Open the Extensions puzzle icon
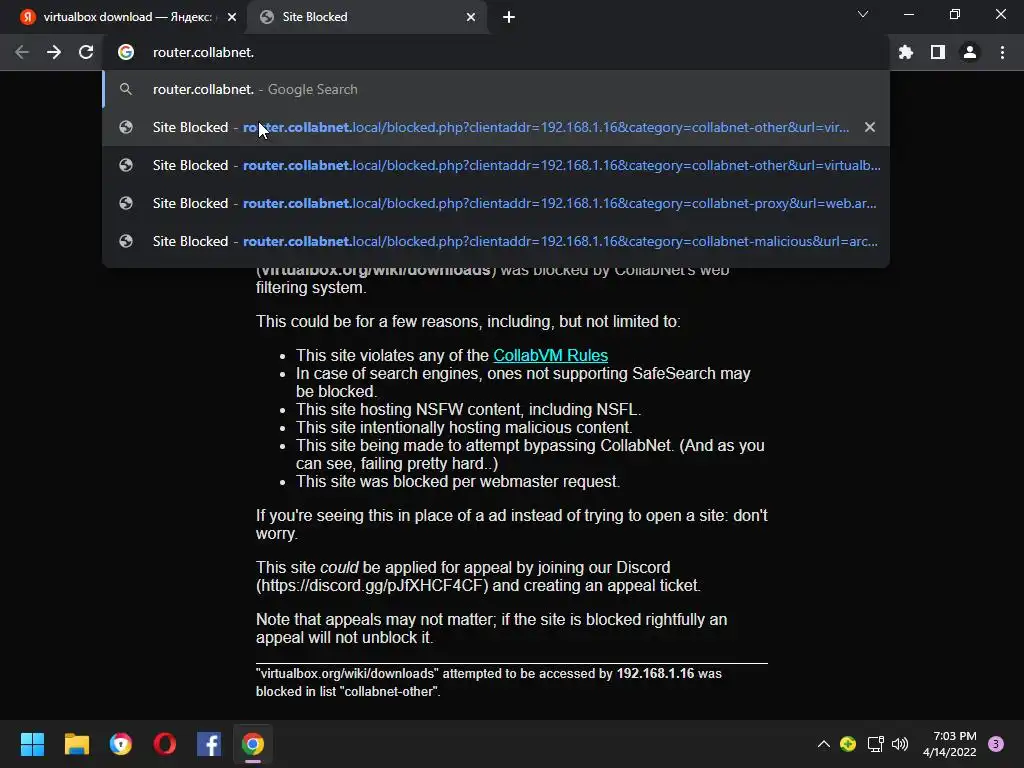The height and width of the screenshot is (768, 1024). click(906, 52)
